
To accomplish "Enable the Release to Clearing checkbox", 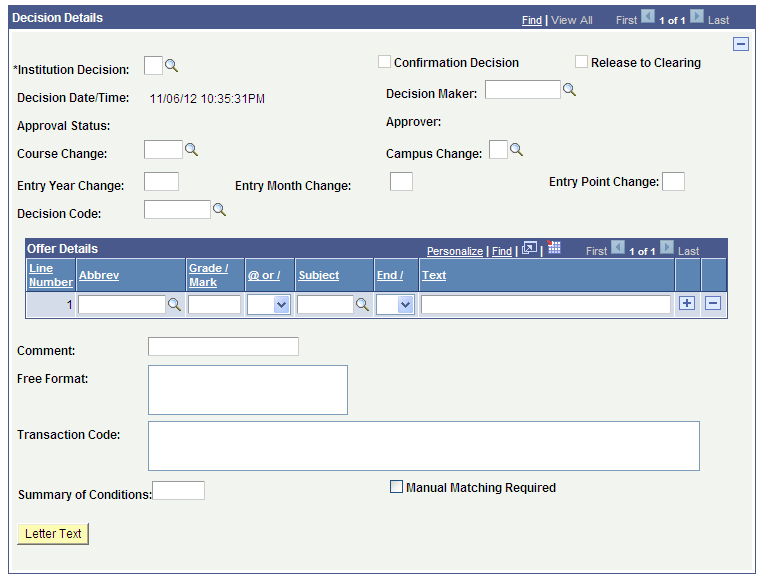I will tap(581, 62).
